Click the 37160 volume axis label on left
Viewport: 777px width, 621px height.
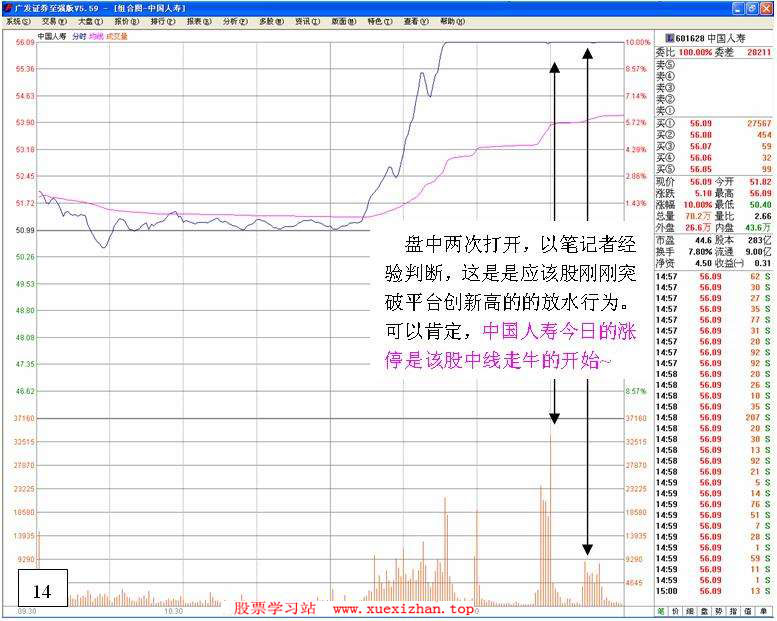pos(24,418)
